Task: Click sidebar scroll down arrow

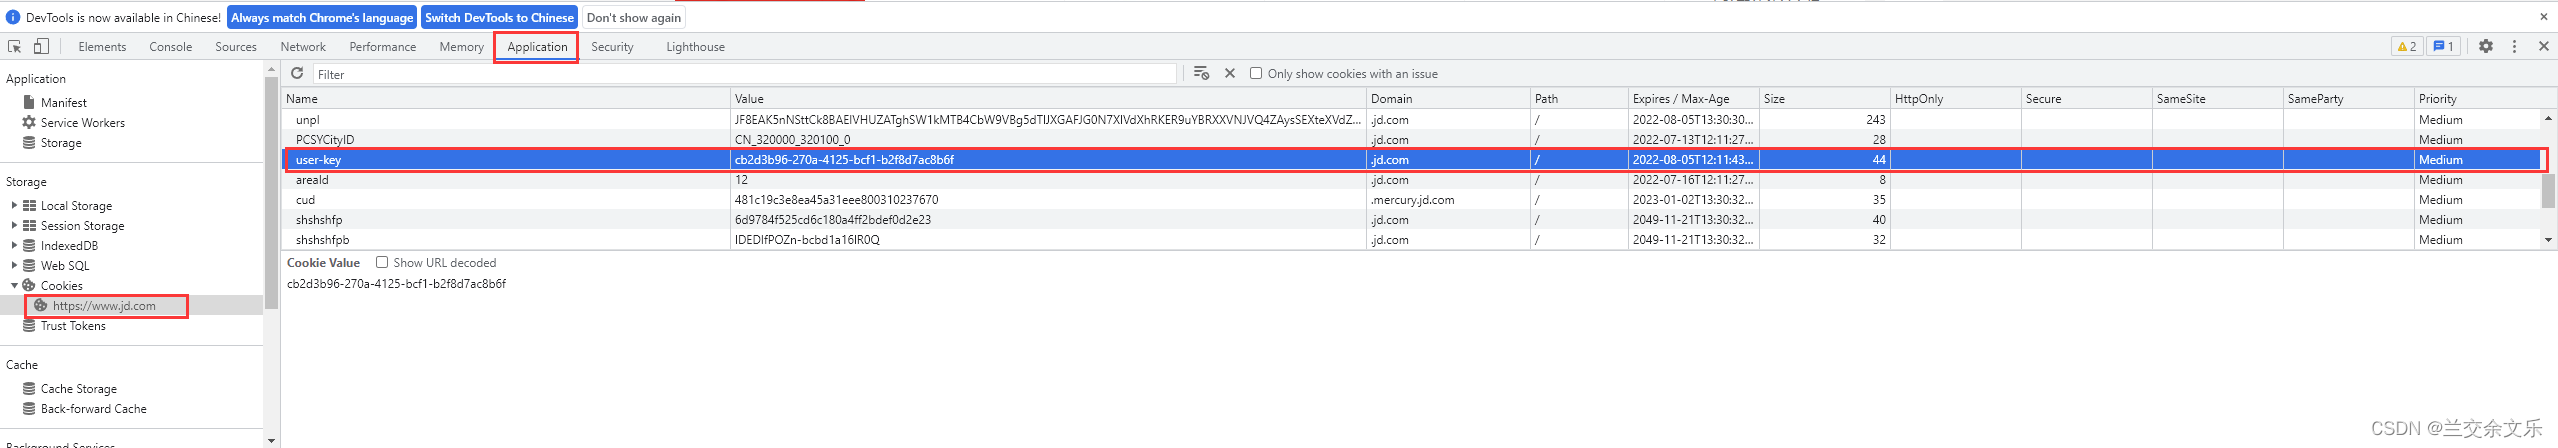Action: click(271, 440)
